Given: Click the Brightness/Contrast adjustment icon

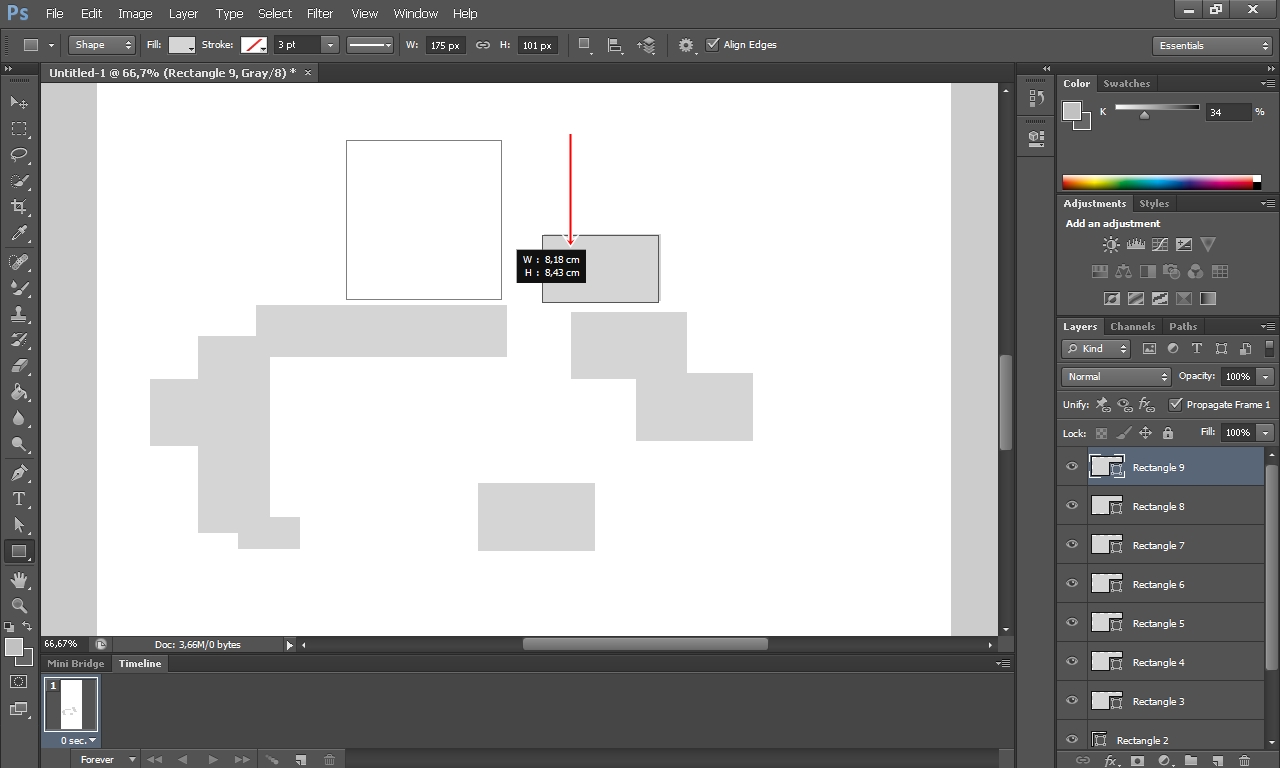Looking at the screenshot, I should [1111, 245].
